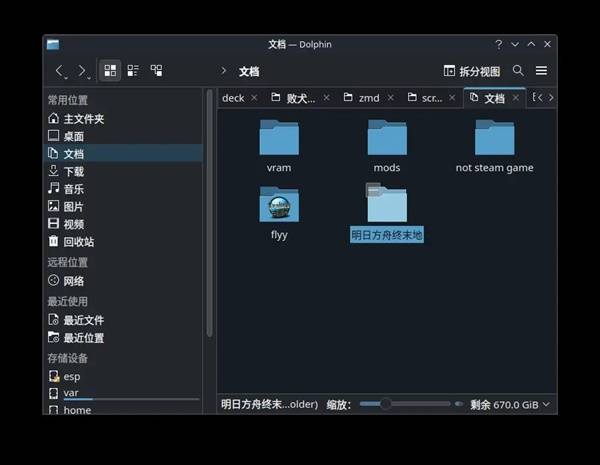Open 下载 downloads in sidebar
Viewport: 600px width, 465px height.
click(x=73, y=171)
